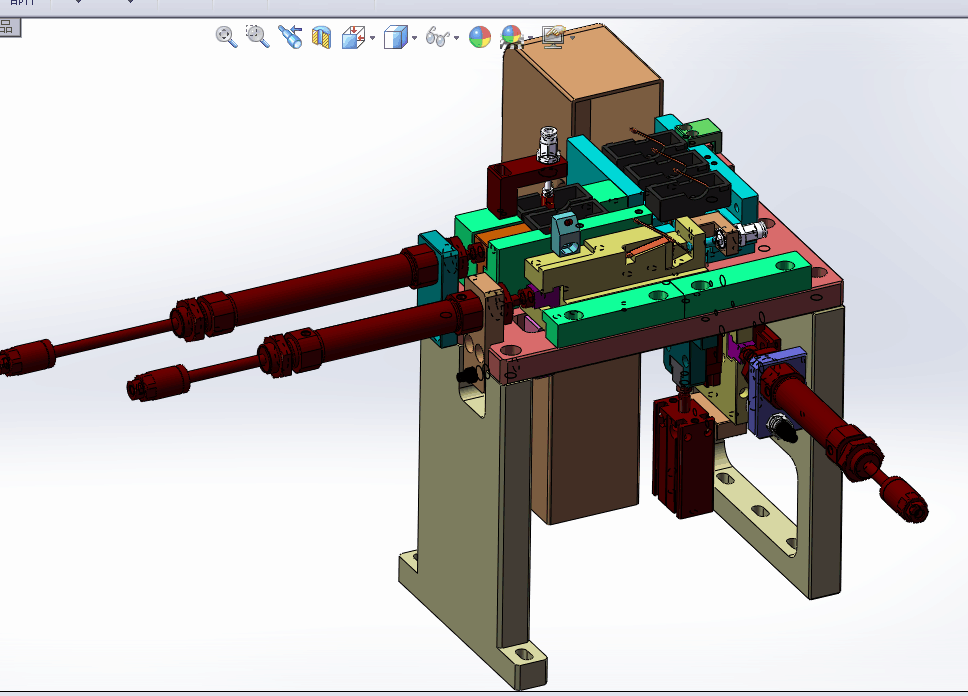This screenshot has height=696, width=968.
Task: Open the Edit Appearance color ball
Action: click(x=480, y=37)
